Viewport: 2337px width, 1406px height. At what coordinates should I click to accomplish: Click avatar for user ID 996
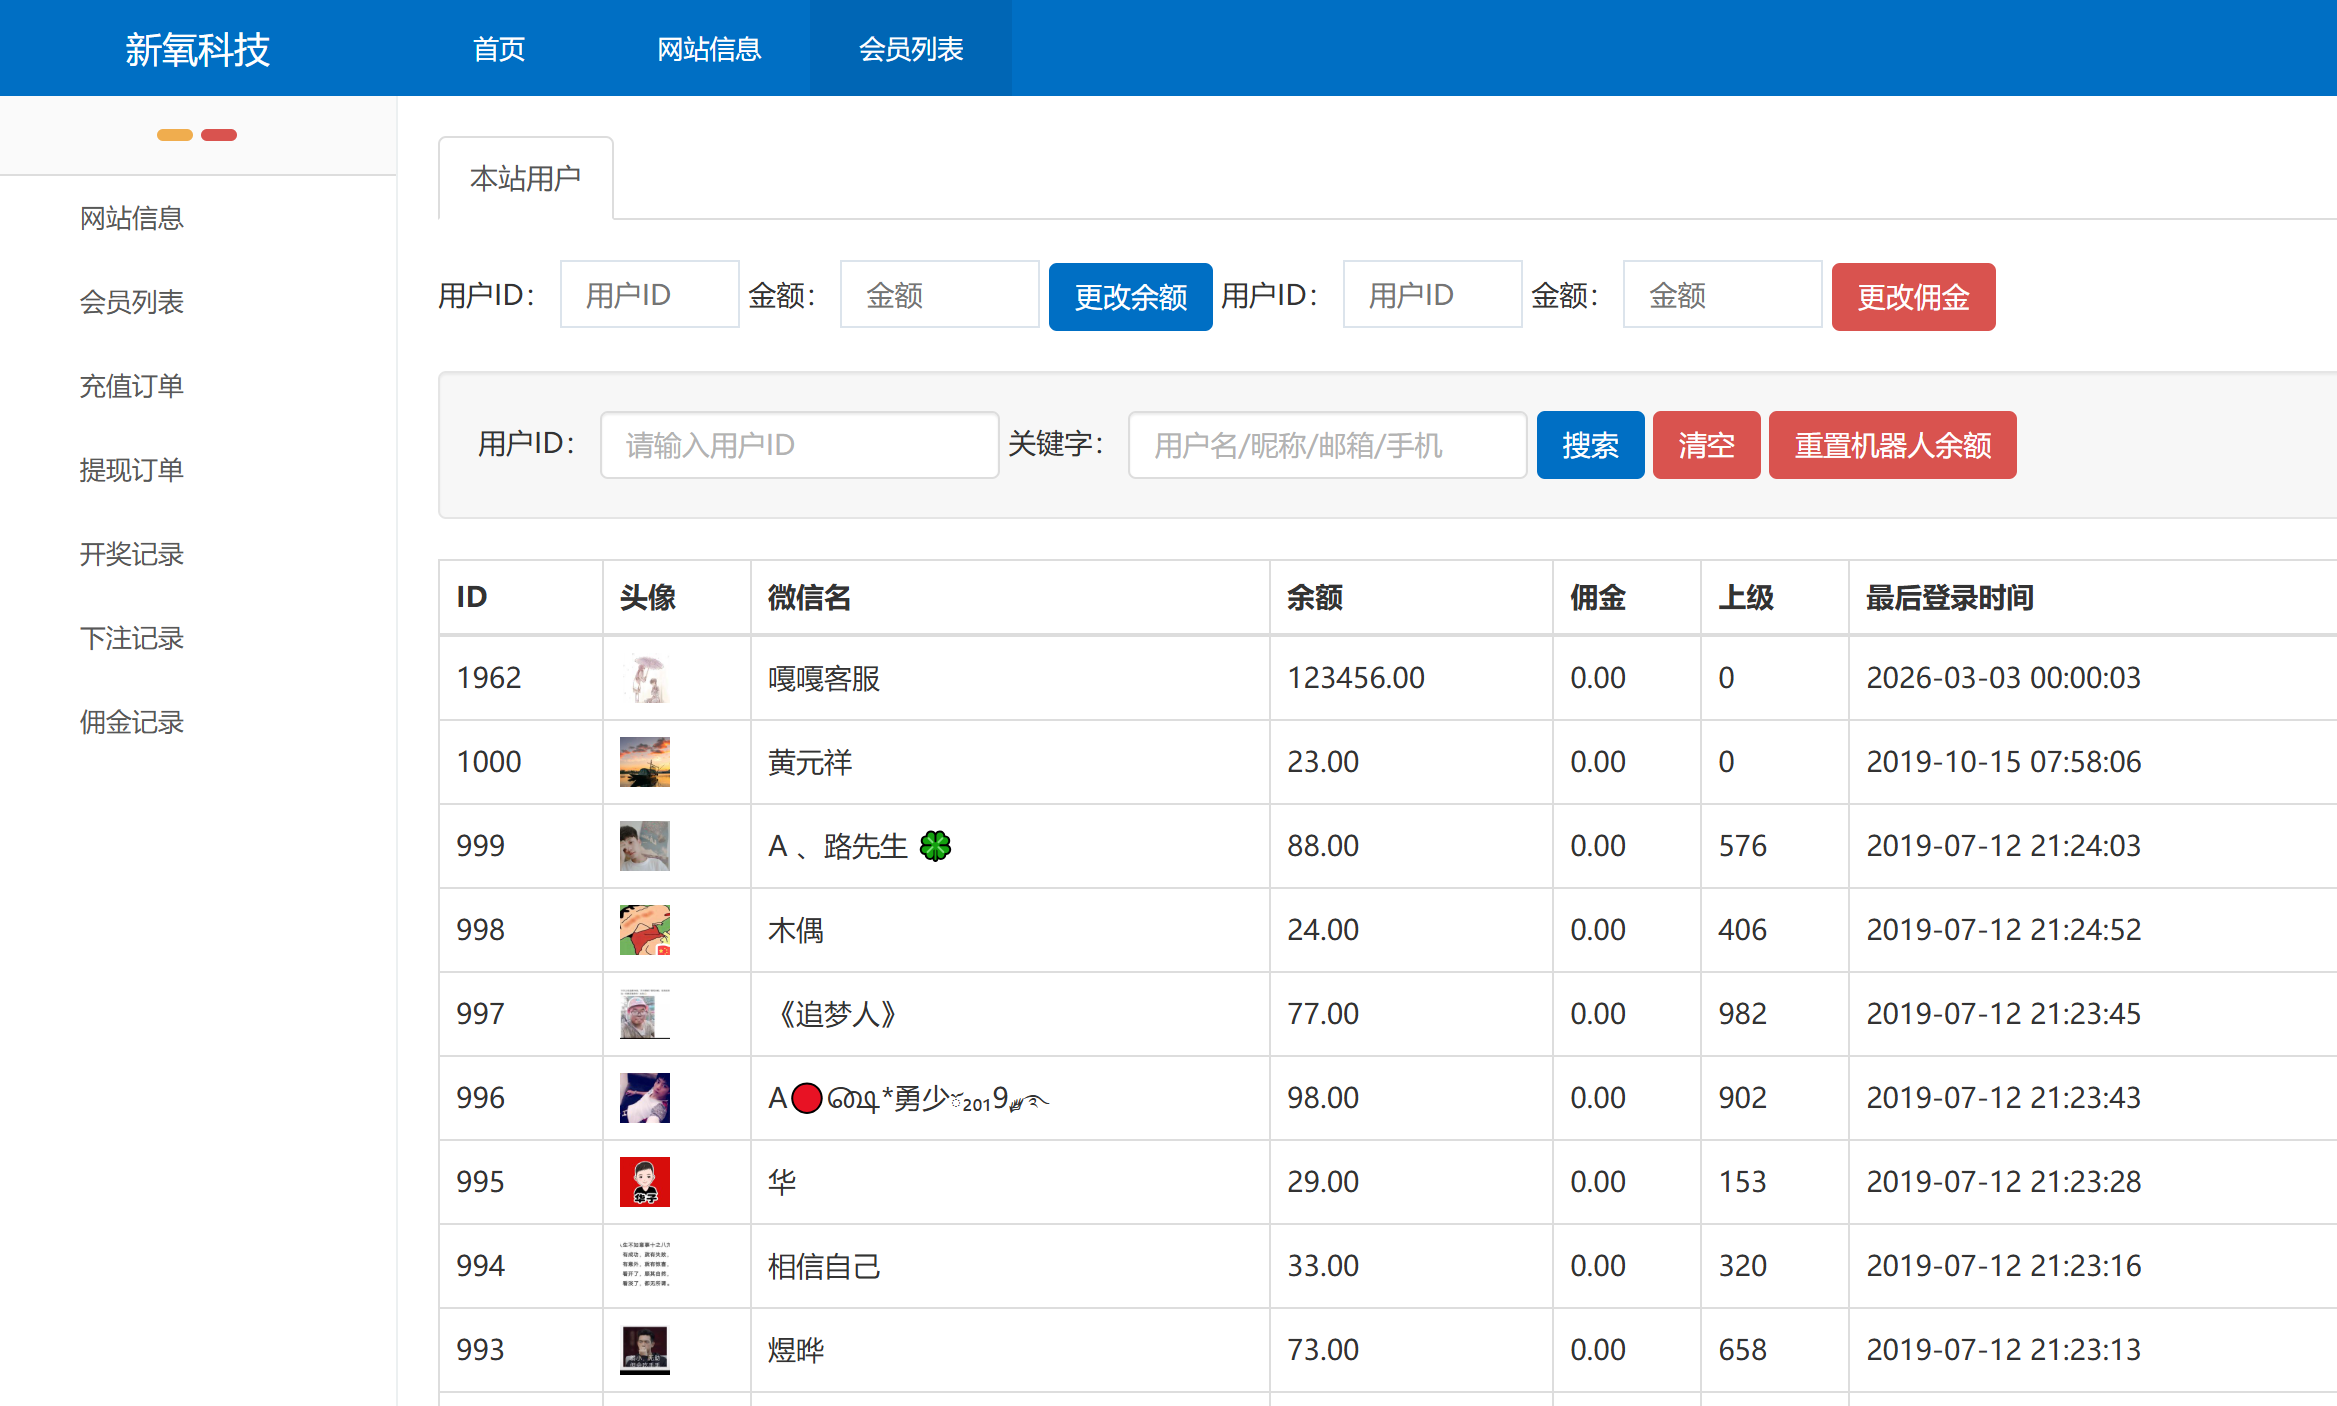(x=644, y=1098)
